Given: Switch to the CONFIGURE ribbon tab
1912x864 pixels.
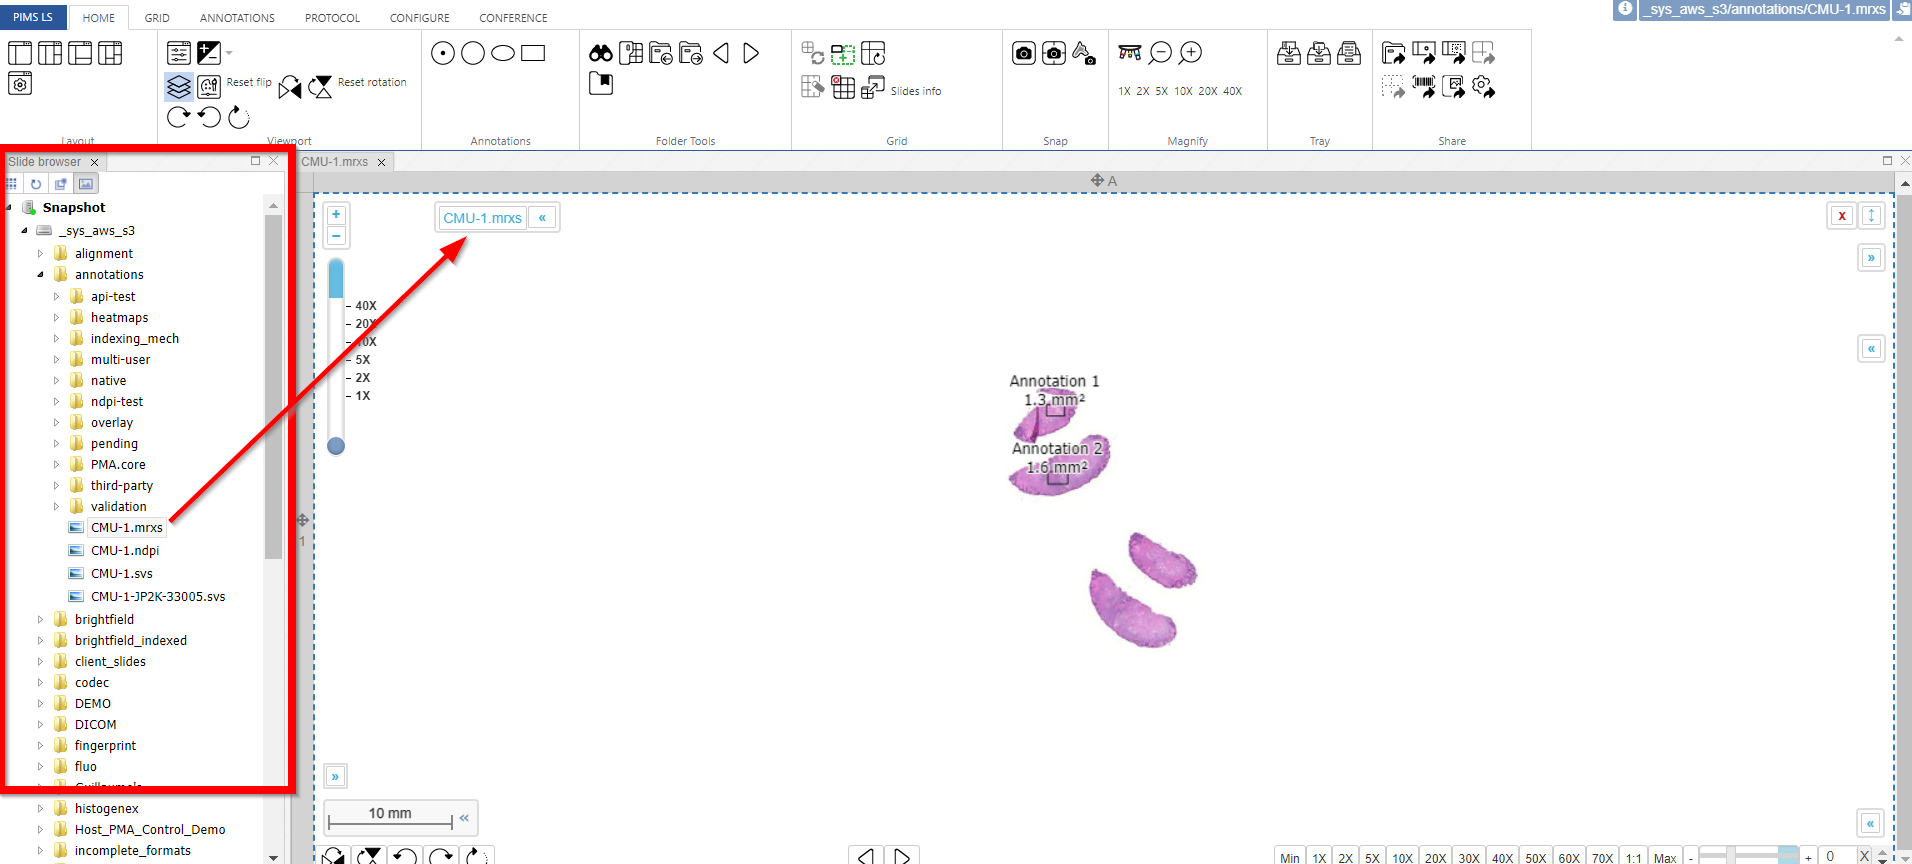Looking at the screenshot, I should 419,18.
